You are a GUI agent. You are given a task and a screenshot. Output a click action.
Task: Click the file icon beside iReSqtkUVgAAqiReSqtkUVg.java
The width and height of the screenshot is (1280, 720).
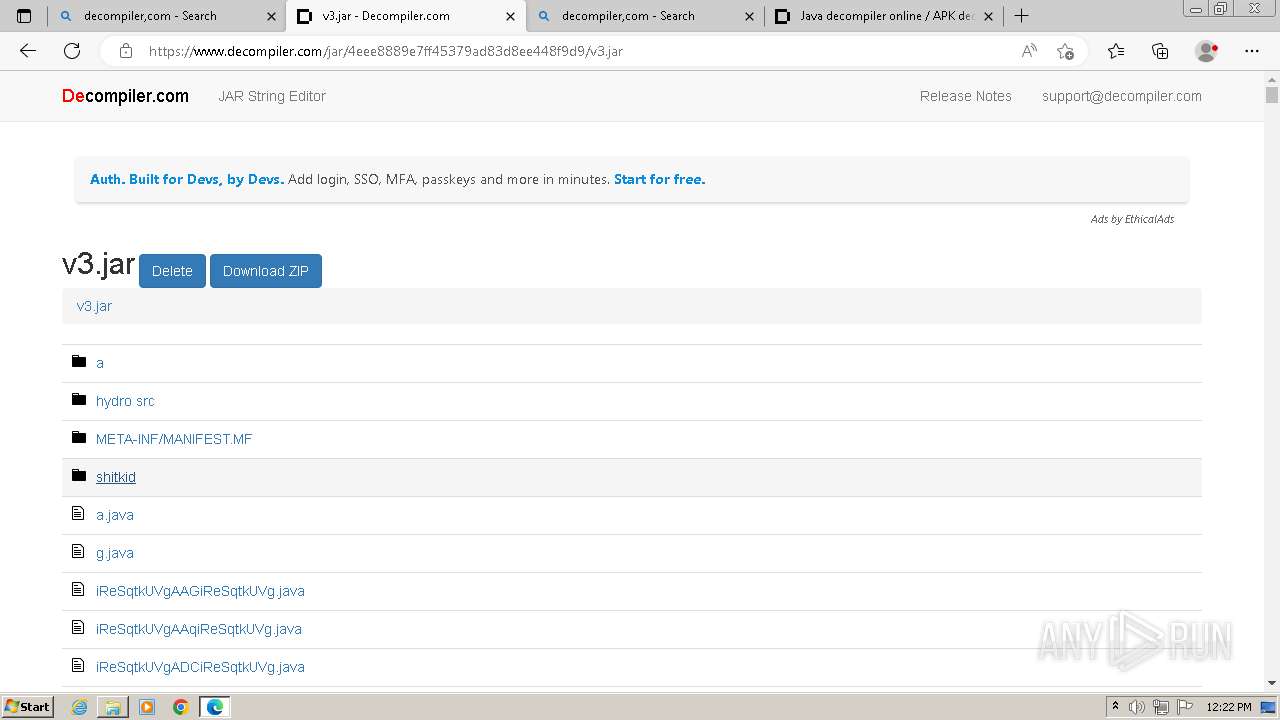click(x=78, y=627)
